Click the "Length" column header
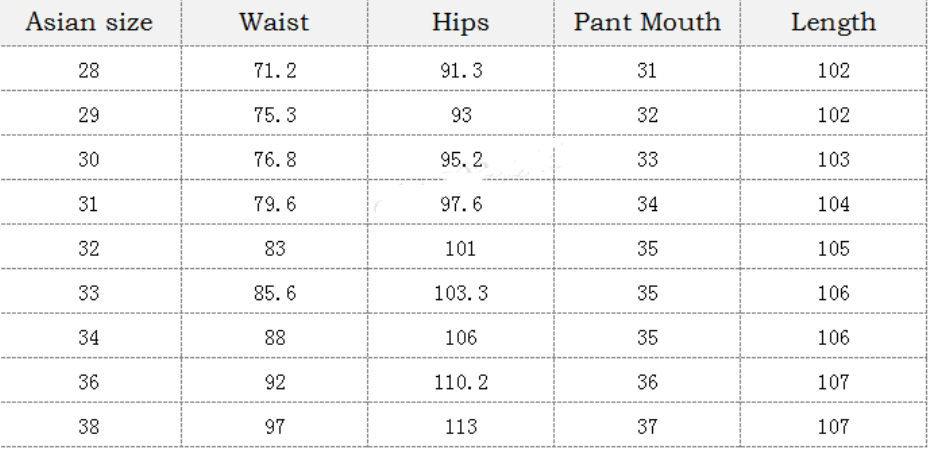Viewport: 928px width, 449px height. click(x=833, y=23)
